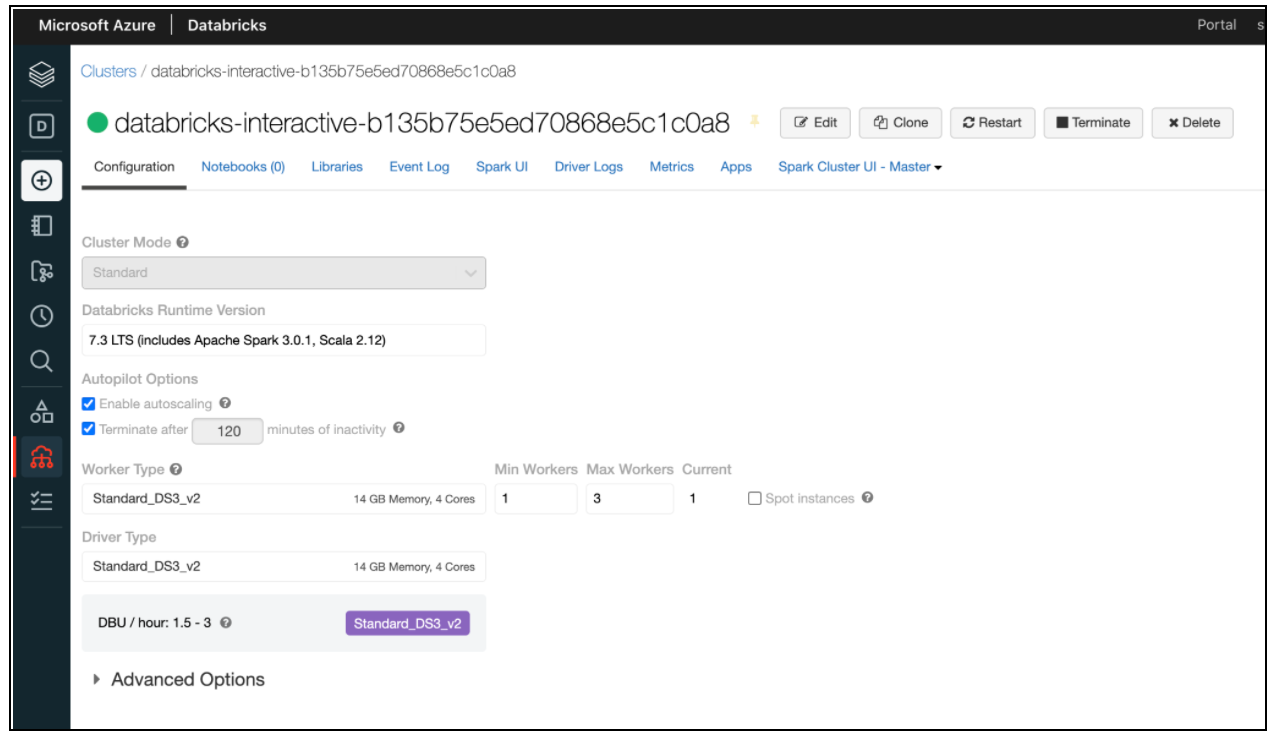Open the Data shapes icon in sidebar
The width and height of the screenshot is (1277, 742).
tap(41, 411)
